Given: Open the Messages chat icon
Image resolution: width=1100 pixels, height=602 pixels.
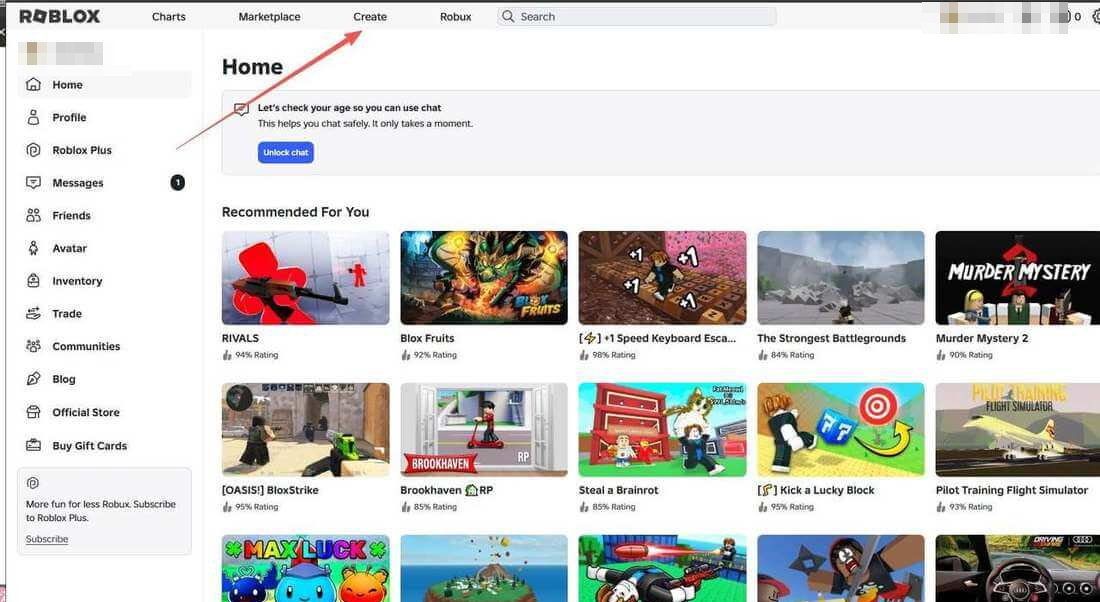Looking at the screenshot, I should point(33,182).
